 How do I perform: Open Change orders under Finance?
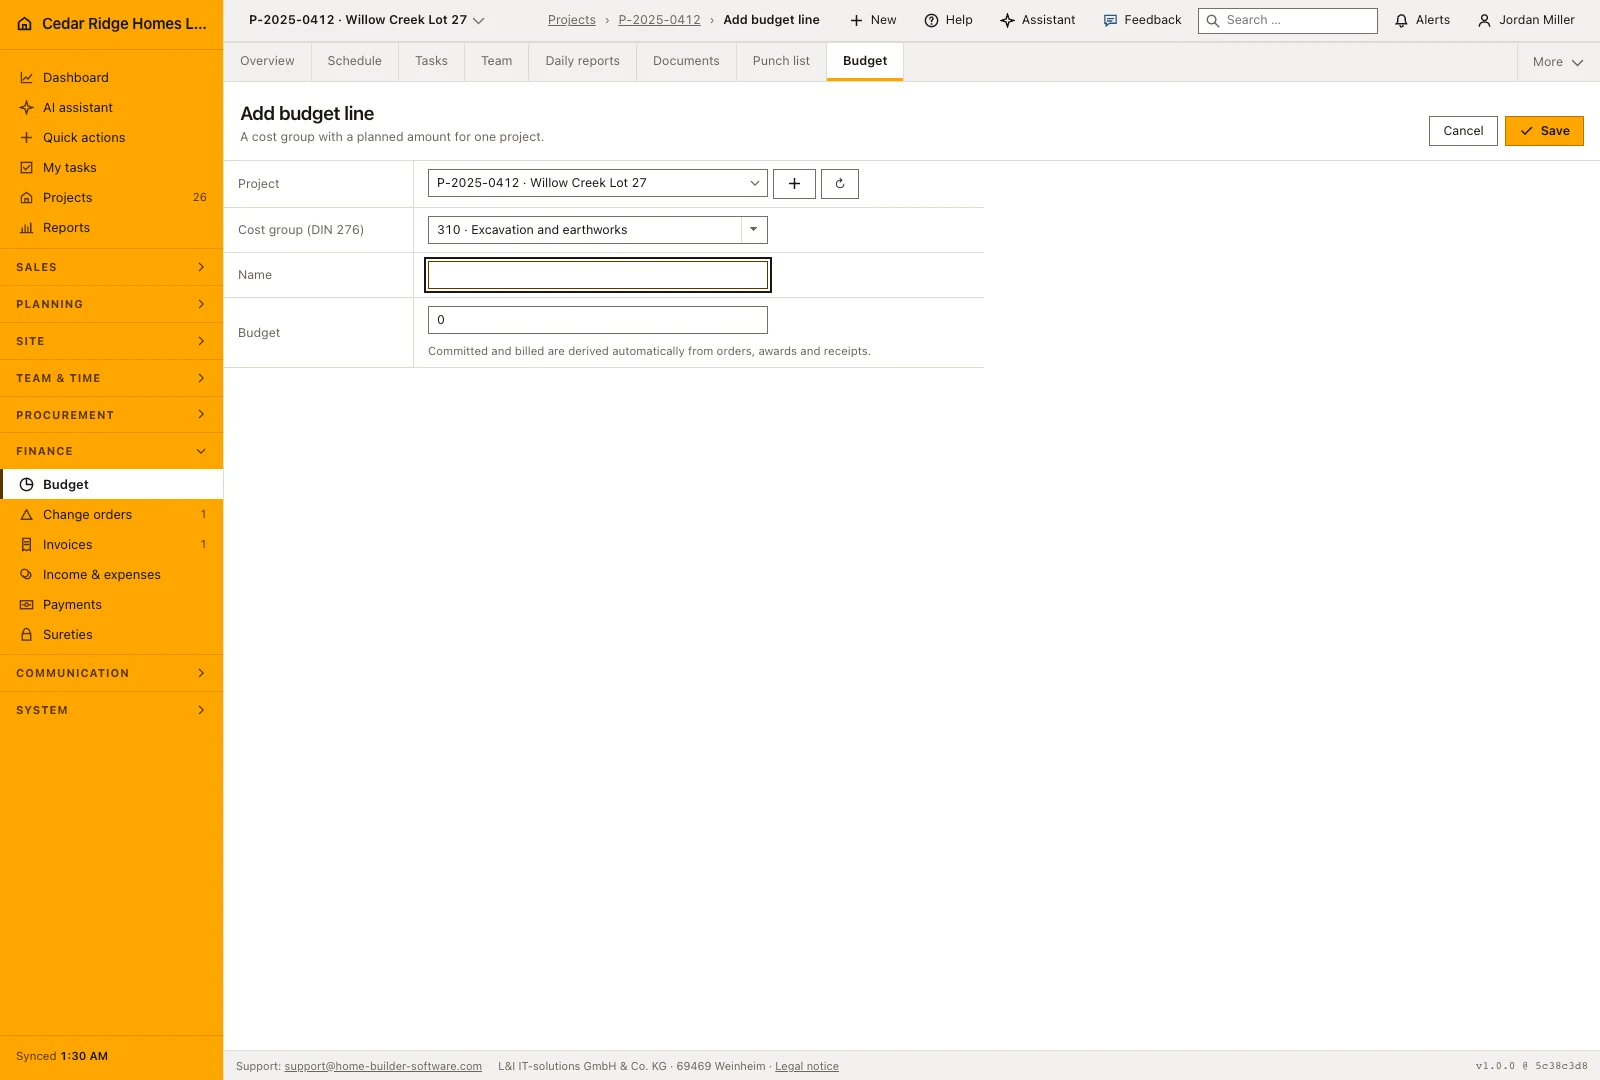(x=111, y=514)
